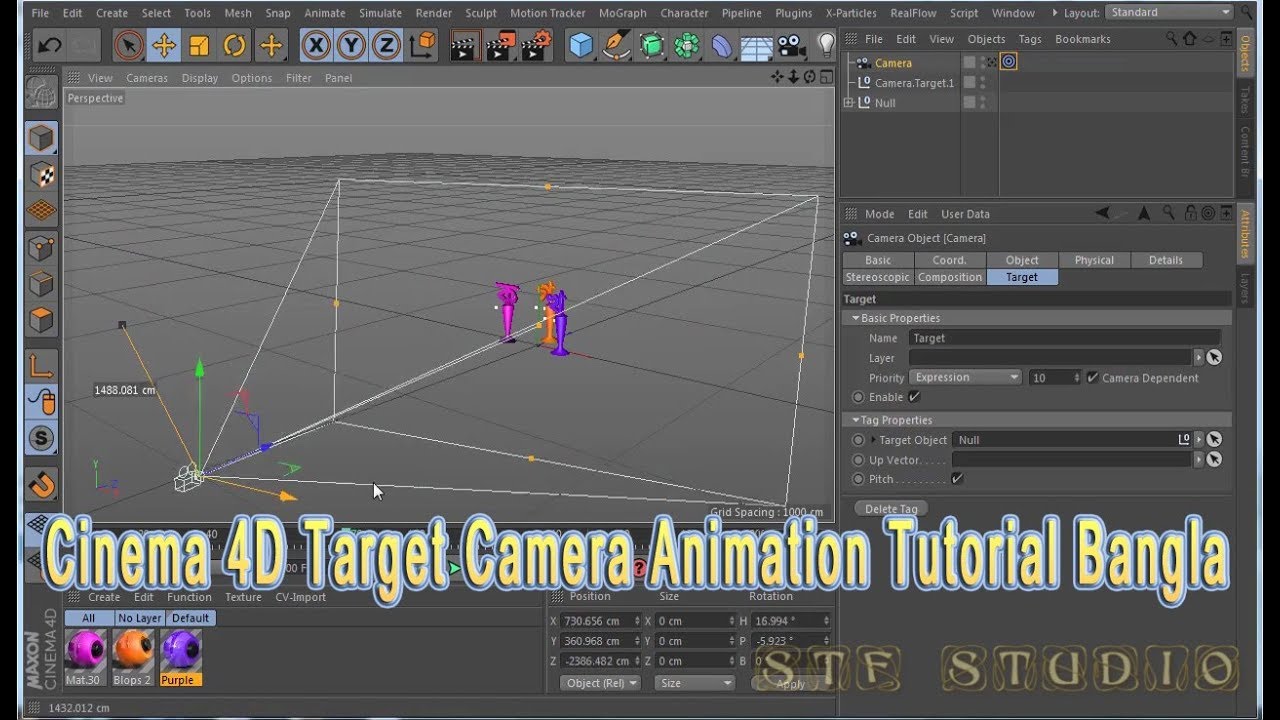
Task: Click Render View clapperboard icon
Action: coord(464,45)
